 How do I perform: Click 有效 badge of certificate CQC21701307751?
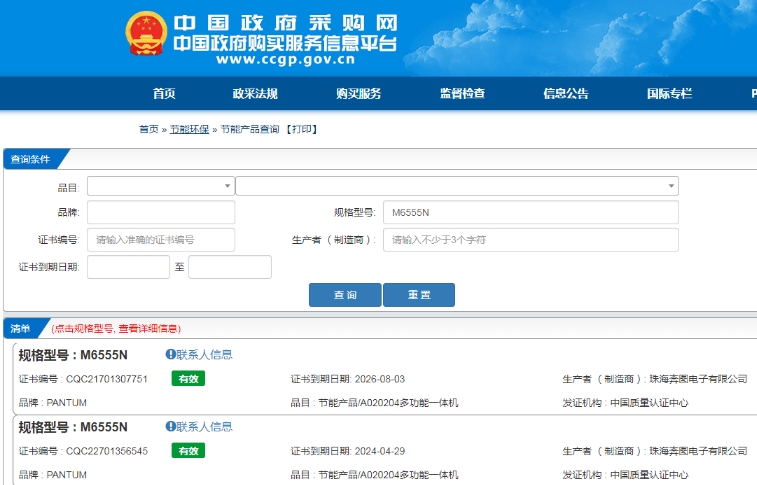coord(188,379)
